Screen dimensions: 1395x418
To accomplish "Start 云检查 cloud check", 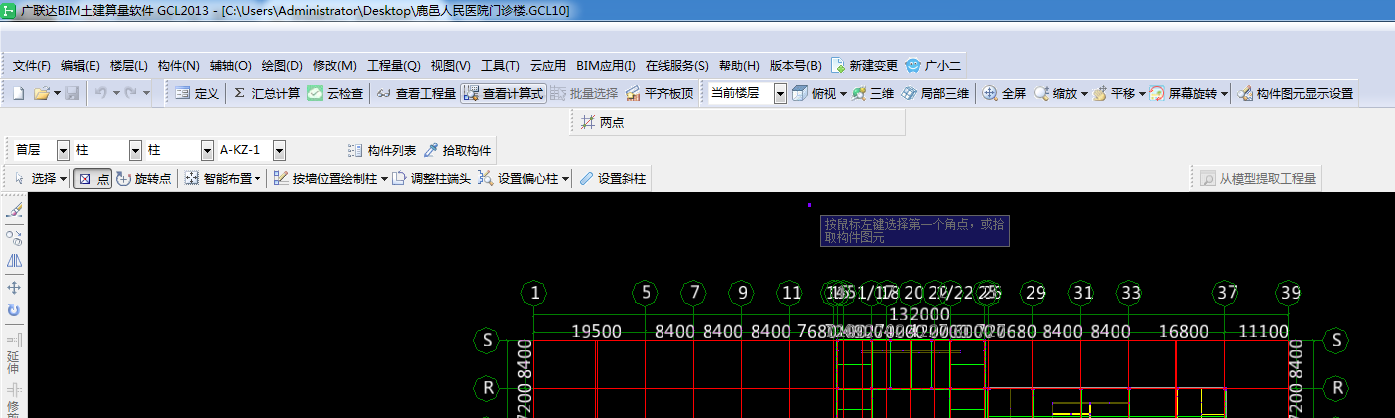I will (x=335, y=93).
